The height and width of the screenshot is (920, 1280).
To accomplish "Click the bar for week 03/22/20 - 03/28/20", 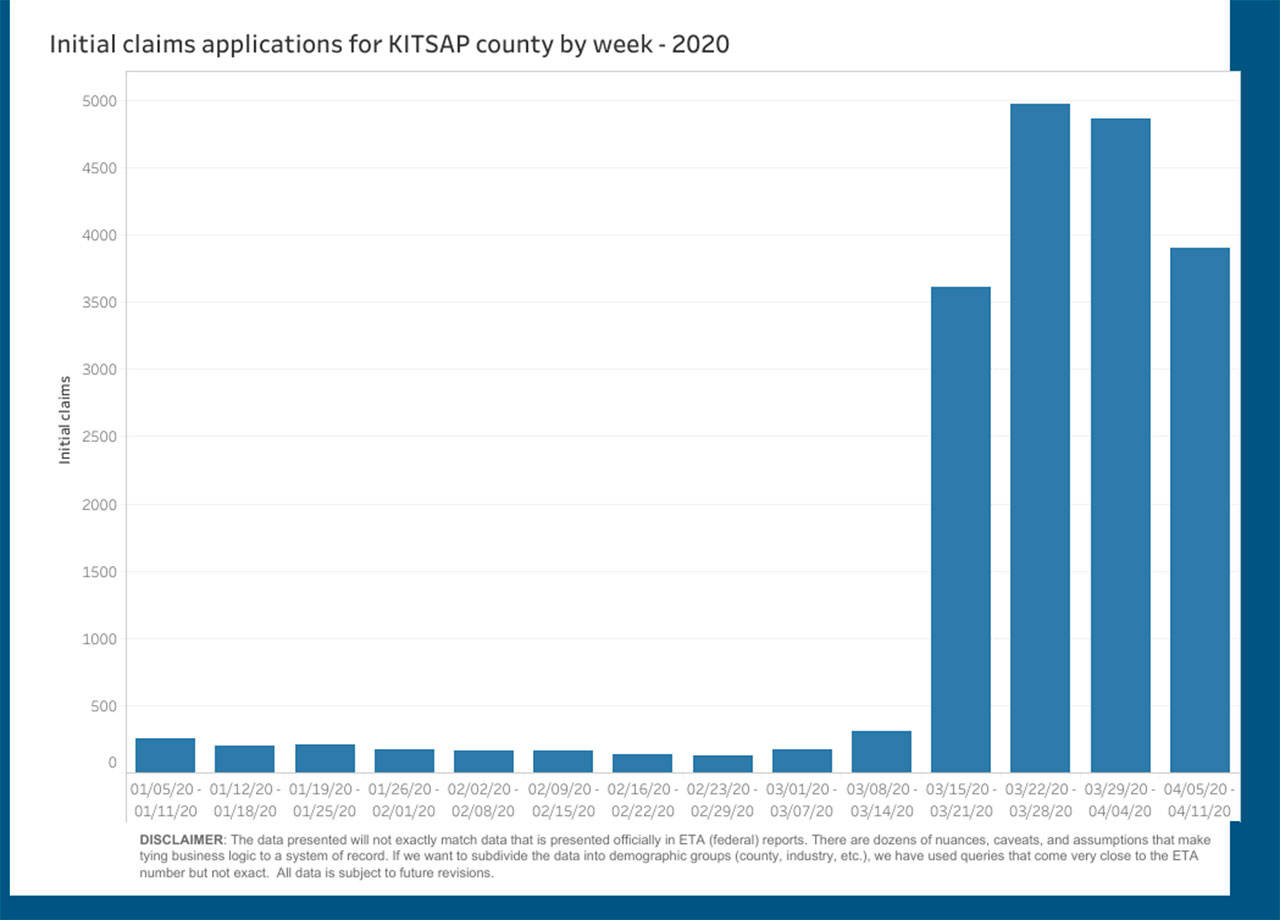I will pyautogui.click(x=1040, y=438).
